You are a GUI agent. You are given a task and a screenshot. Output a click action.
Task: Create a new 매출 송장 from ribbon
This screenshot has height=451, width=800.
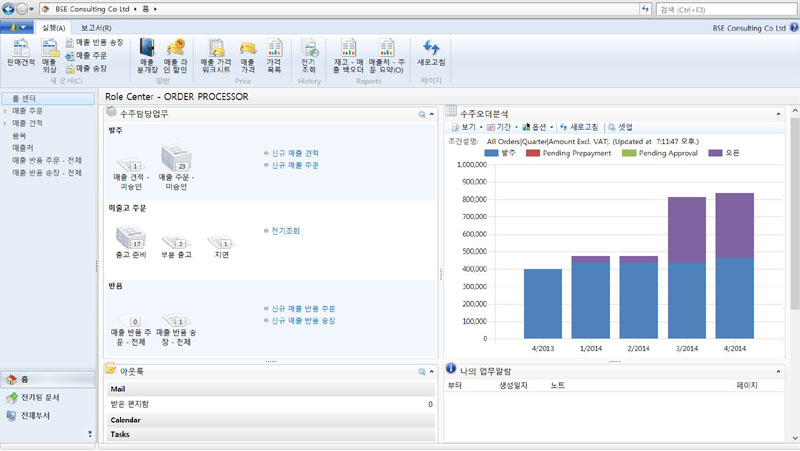[x=86, y=68]
